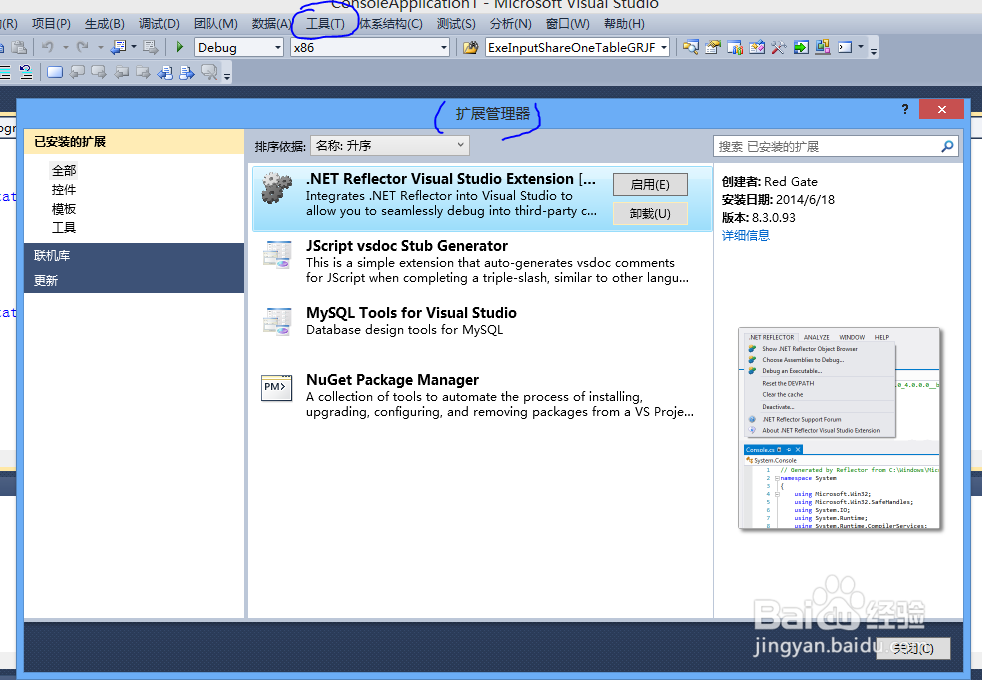Expand the Navigate Backward dropdown arrow
982x680 pixels.
coord(133,47)
